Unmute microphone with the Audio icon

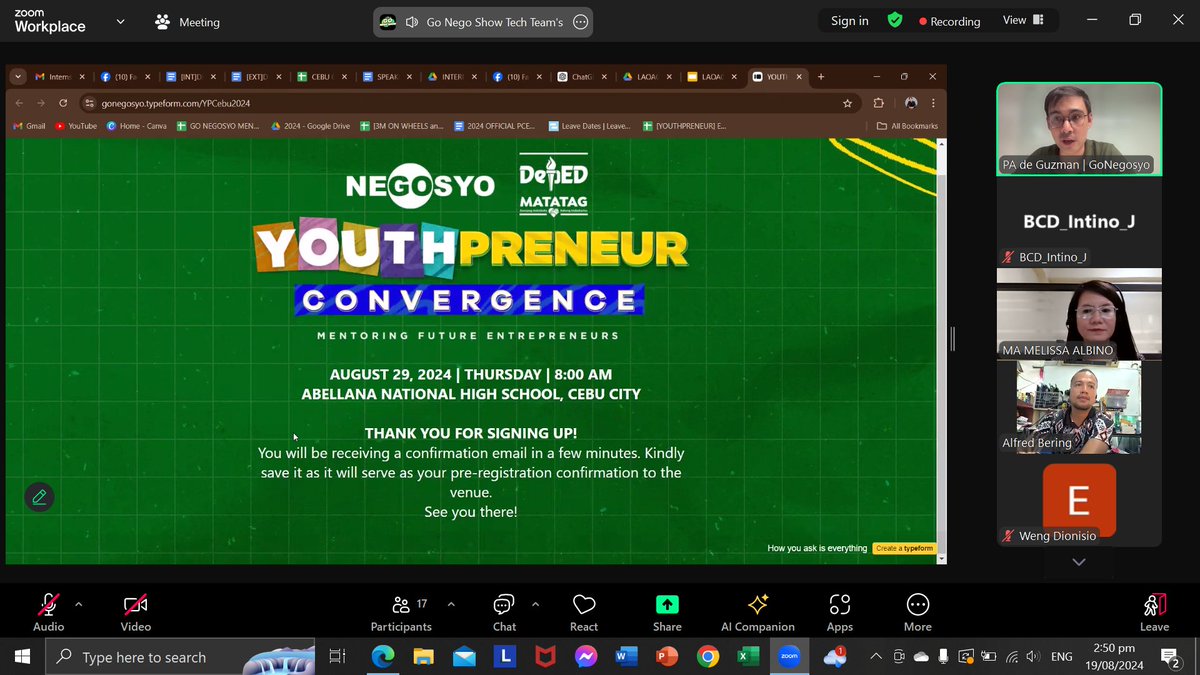[x=48, y=604]
